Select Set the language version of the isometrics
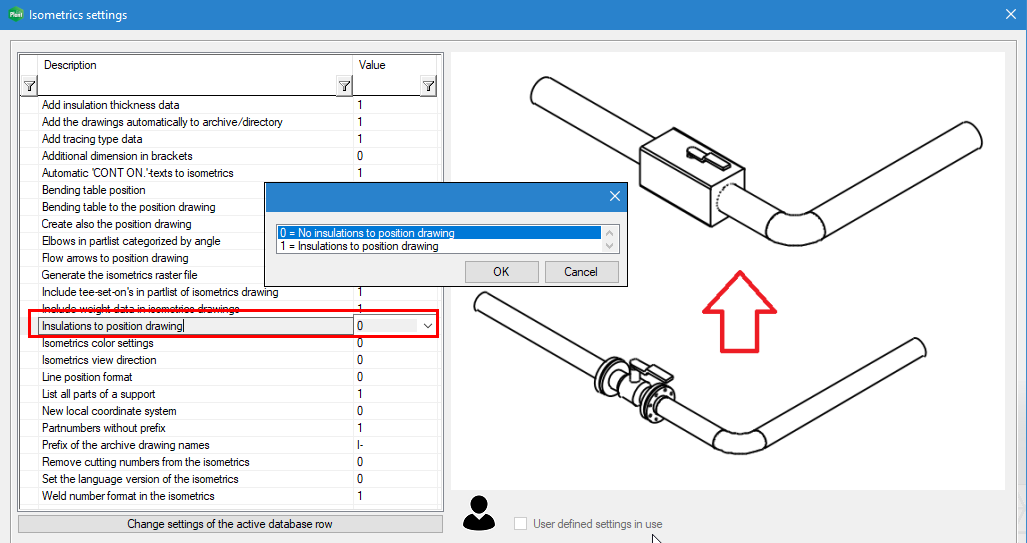1027x543 pixels. [229, 479]
